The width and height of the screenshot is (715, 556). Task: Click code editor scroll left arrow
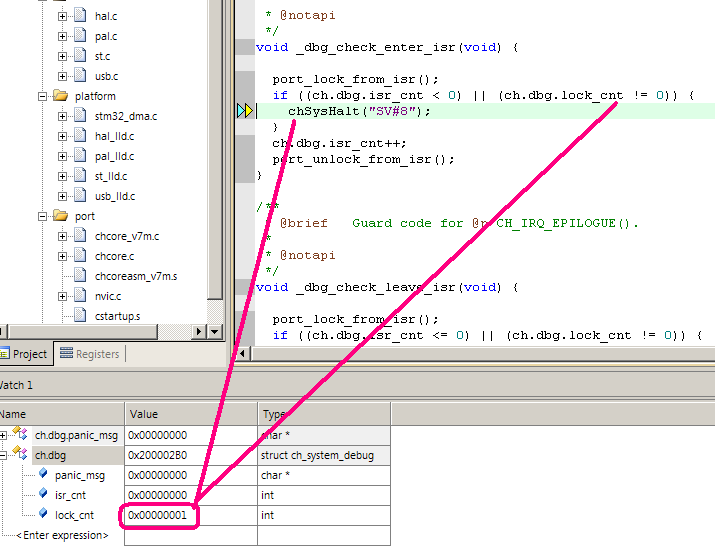point(243,353)
